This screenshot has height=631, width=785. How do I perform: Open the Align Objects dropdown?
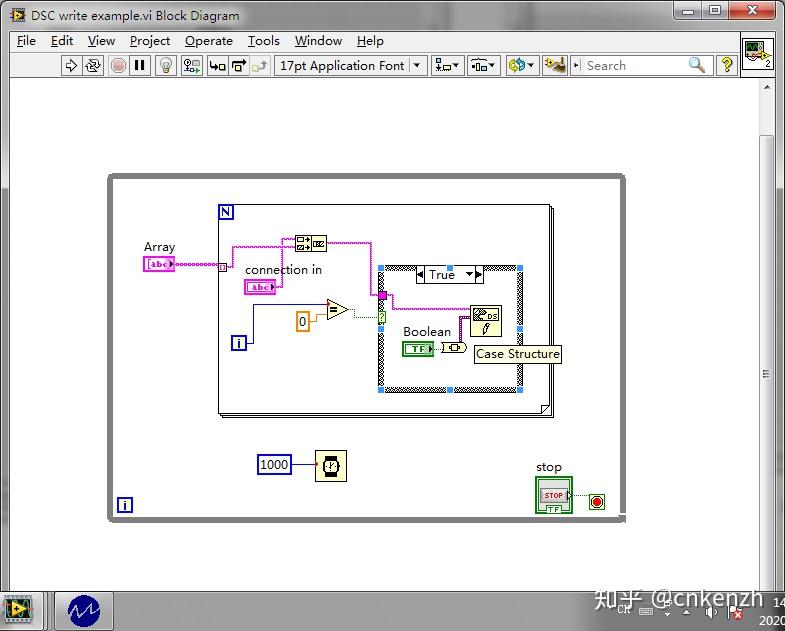(x=447, y=66)
